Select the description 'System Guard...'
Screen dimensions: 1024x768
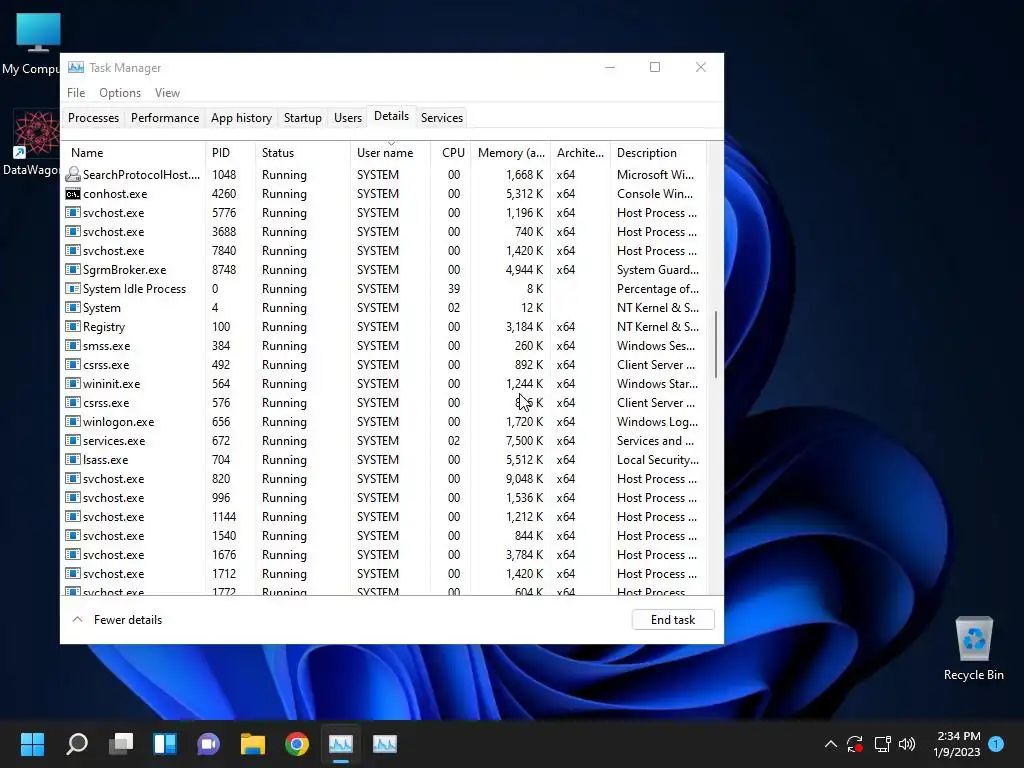[x=658, y=270]
